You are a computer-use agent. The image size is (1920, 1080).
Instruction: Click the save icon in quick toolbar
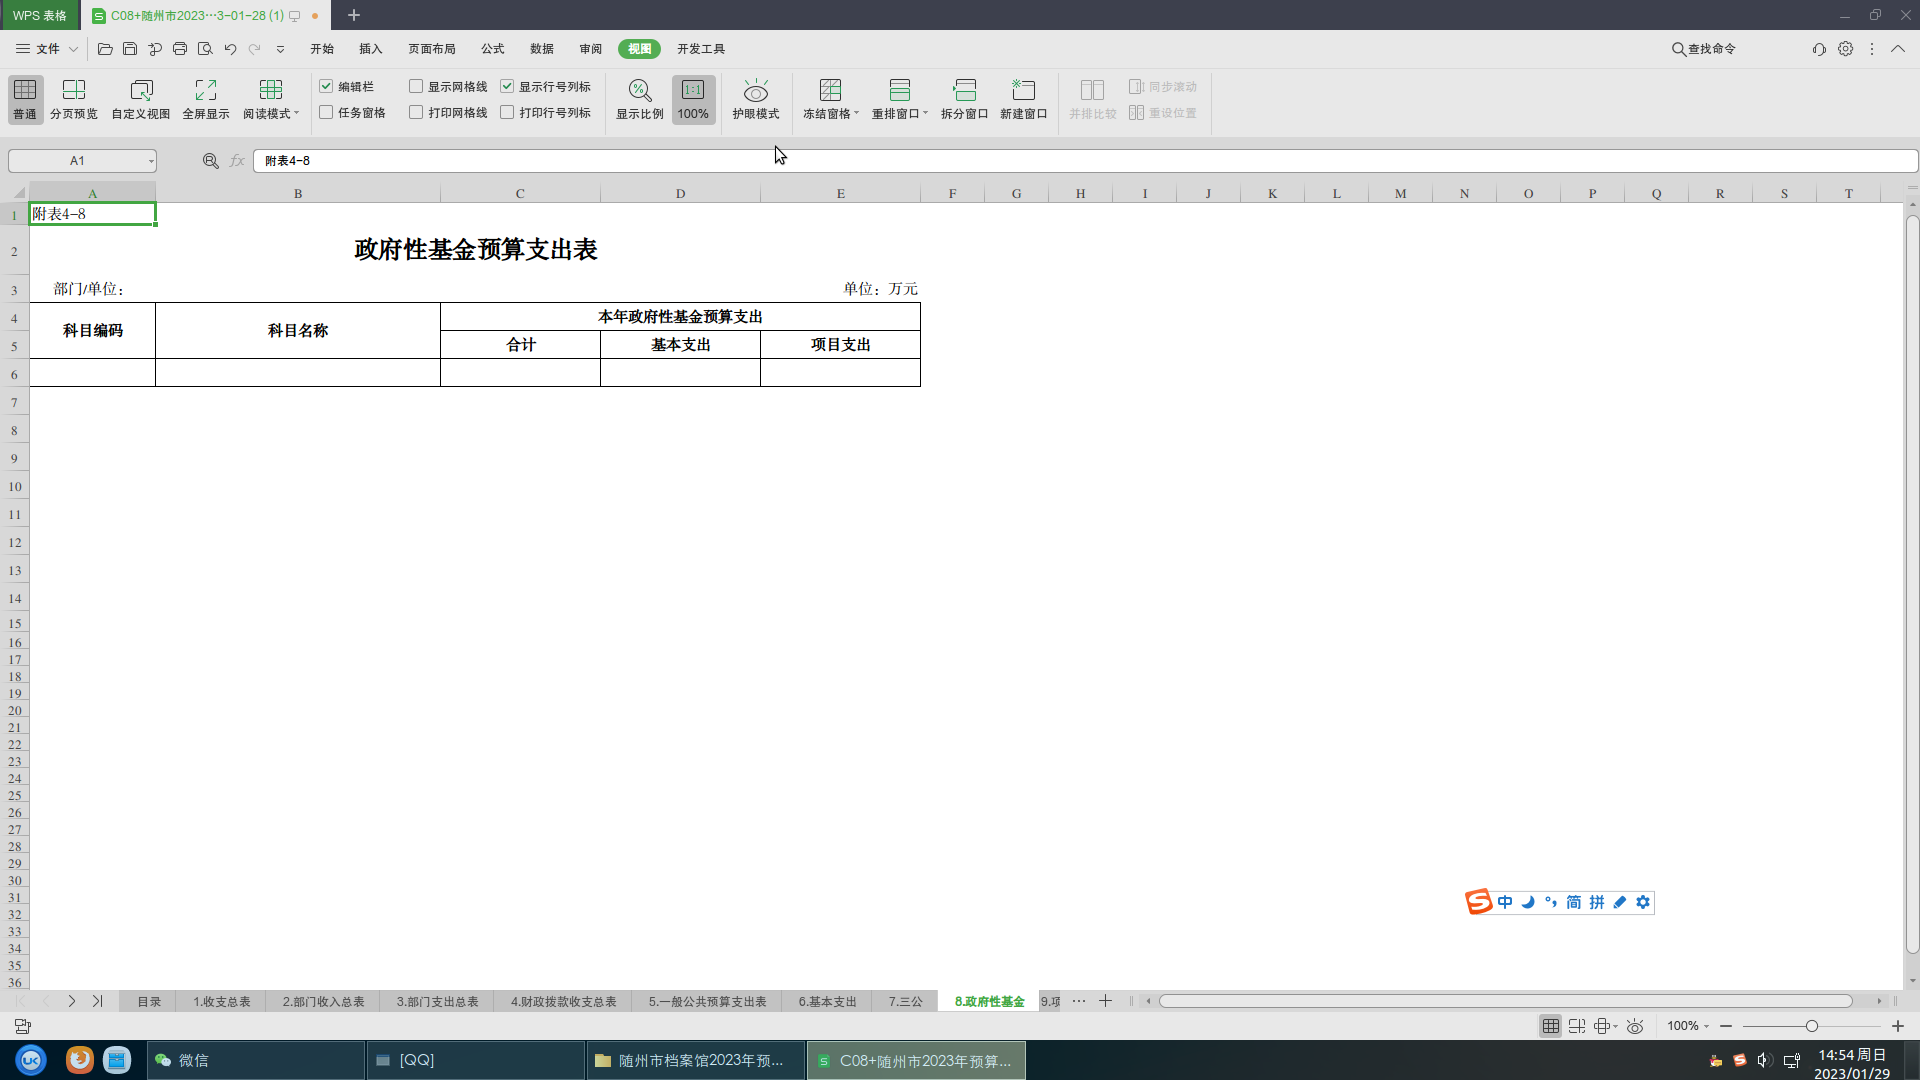click(130, 49)
